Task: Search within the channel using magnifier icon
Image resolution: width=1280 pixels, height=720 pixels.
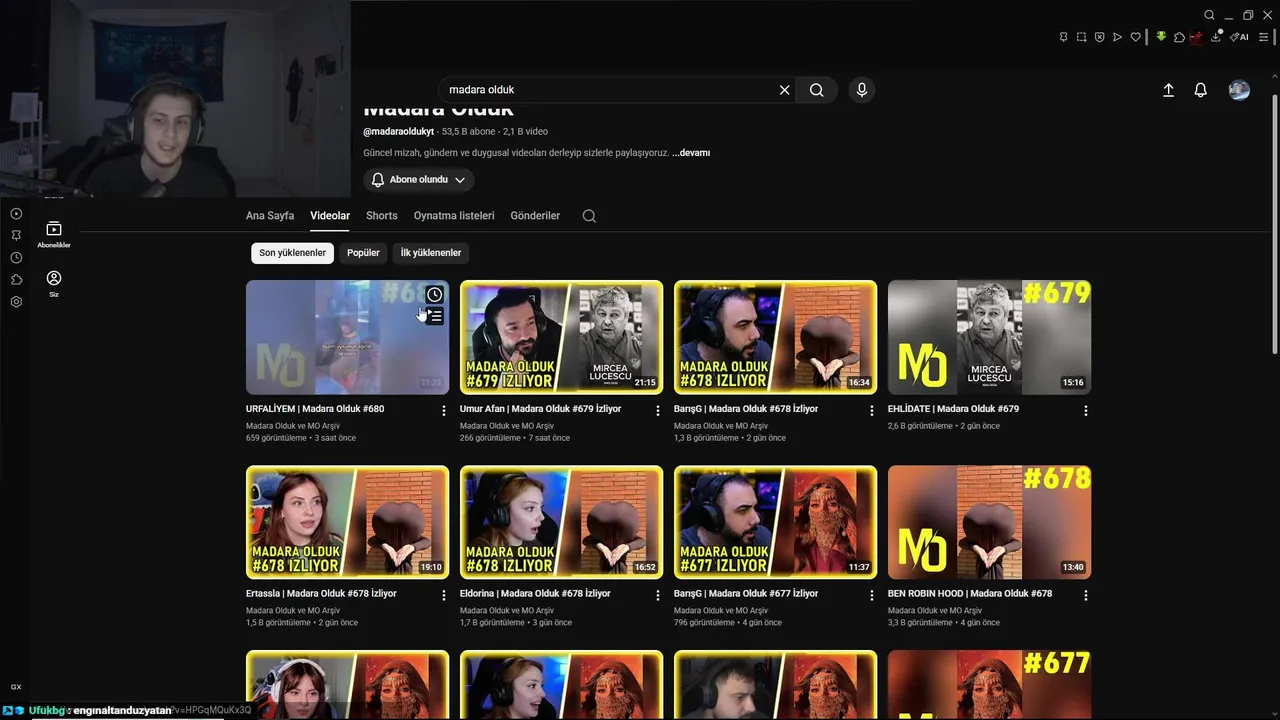Action: 589,216
